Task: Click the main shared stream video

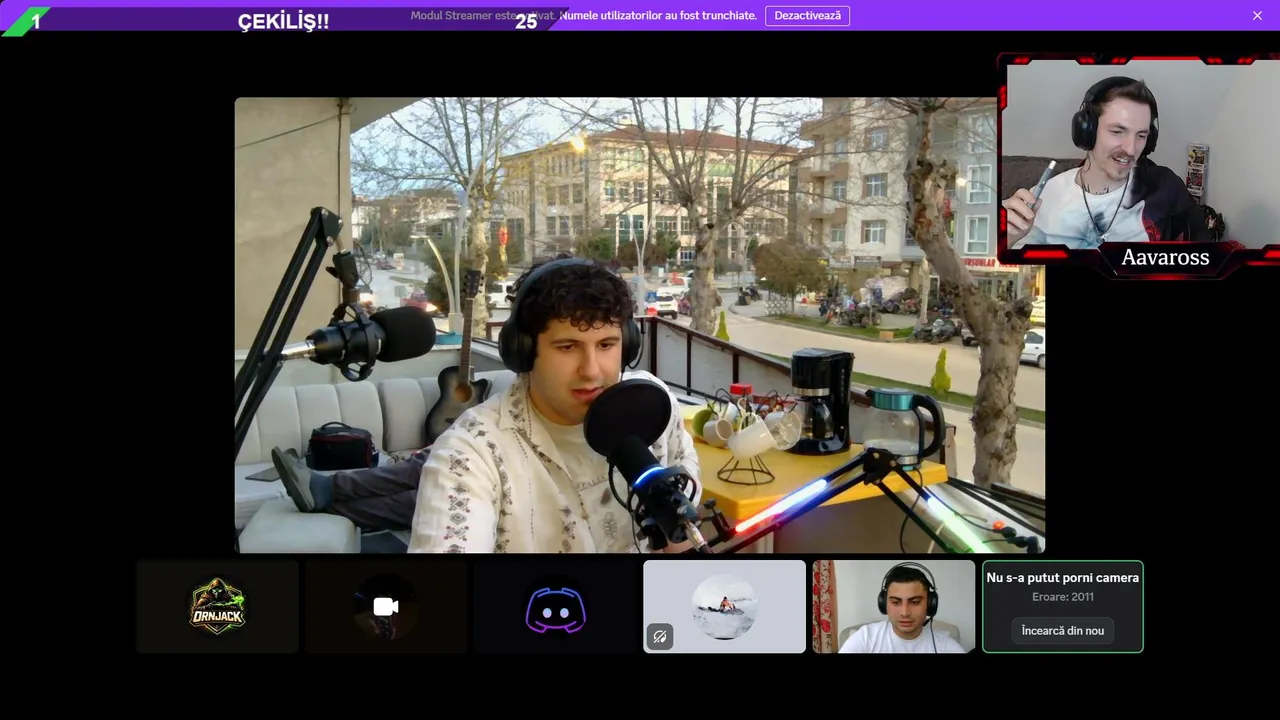Action: [640, 325]
